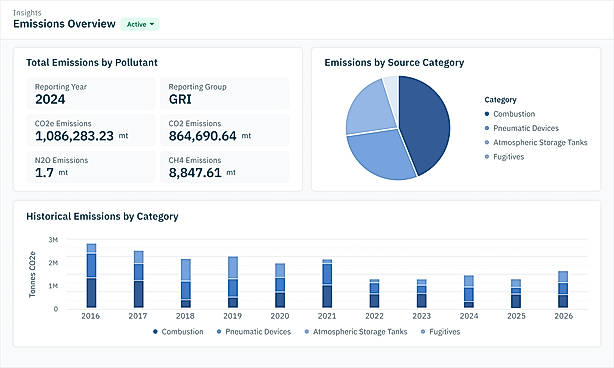
Task: Toggle Pneumatic Devices series in bar chart legend
Action: 254,332
